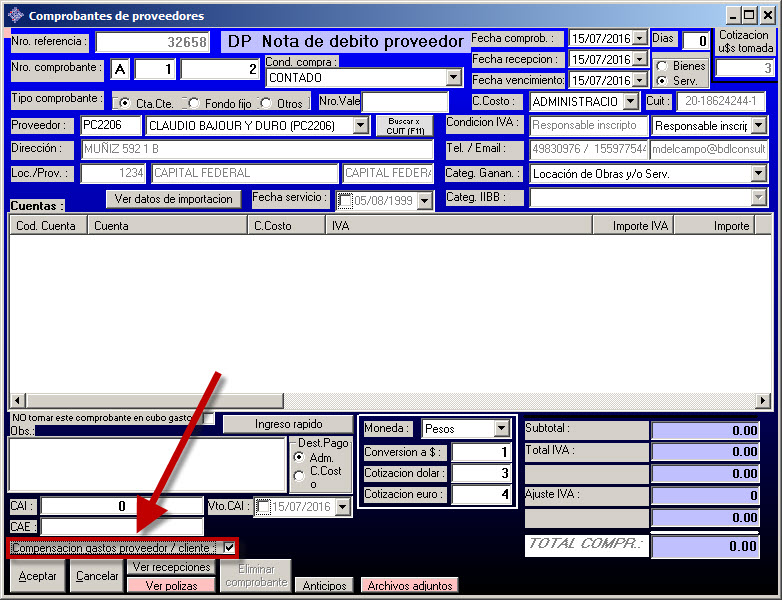Click the Nro.Vale input field
This screenshot has width=782, height=600.
(x=405, y=102)
